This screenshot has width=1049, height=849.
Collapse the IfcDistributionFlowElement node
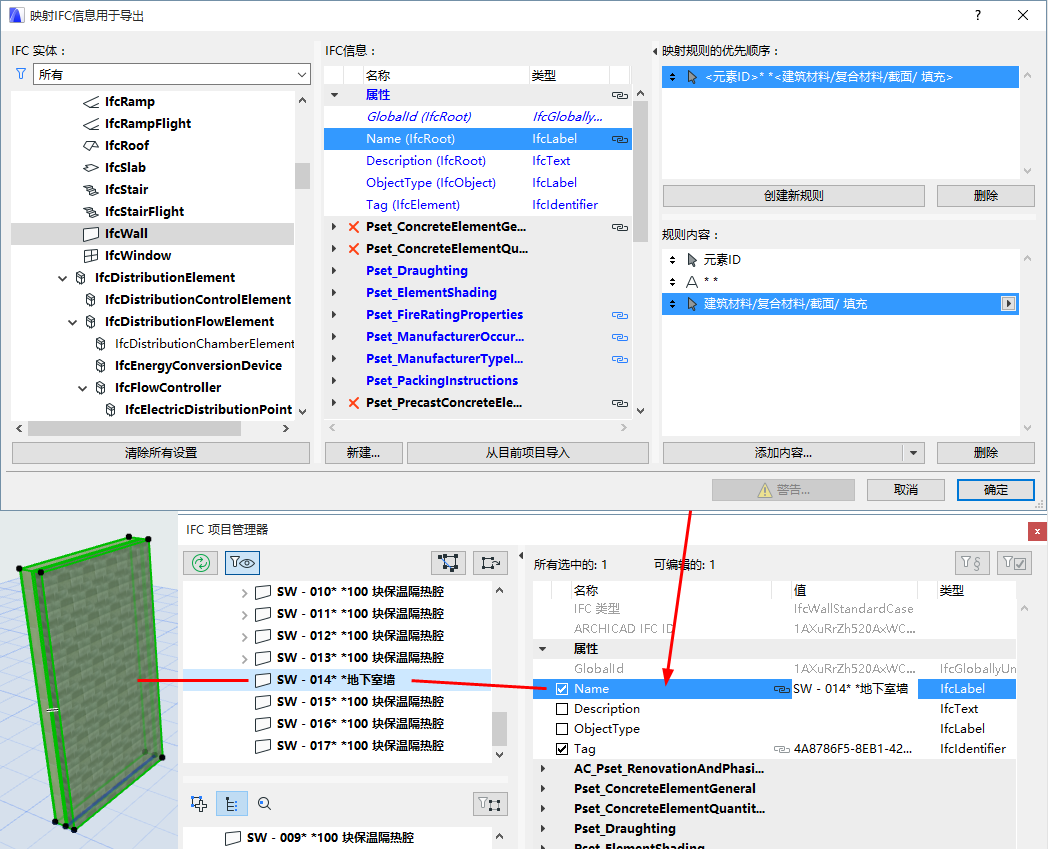(72, 322)
